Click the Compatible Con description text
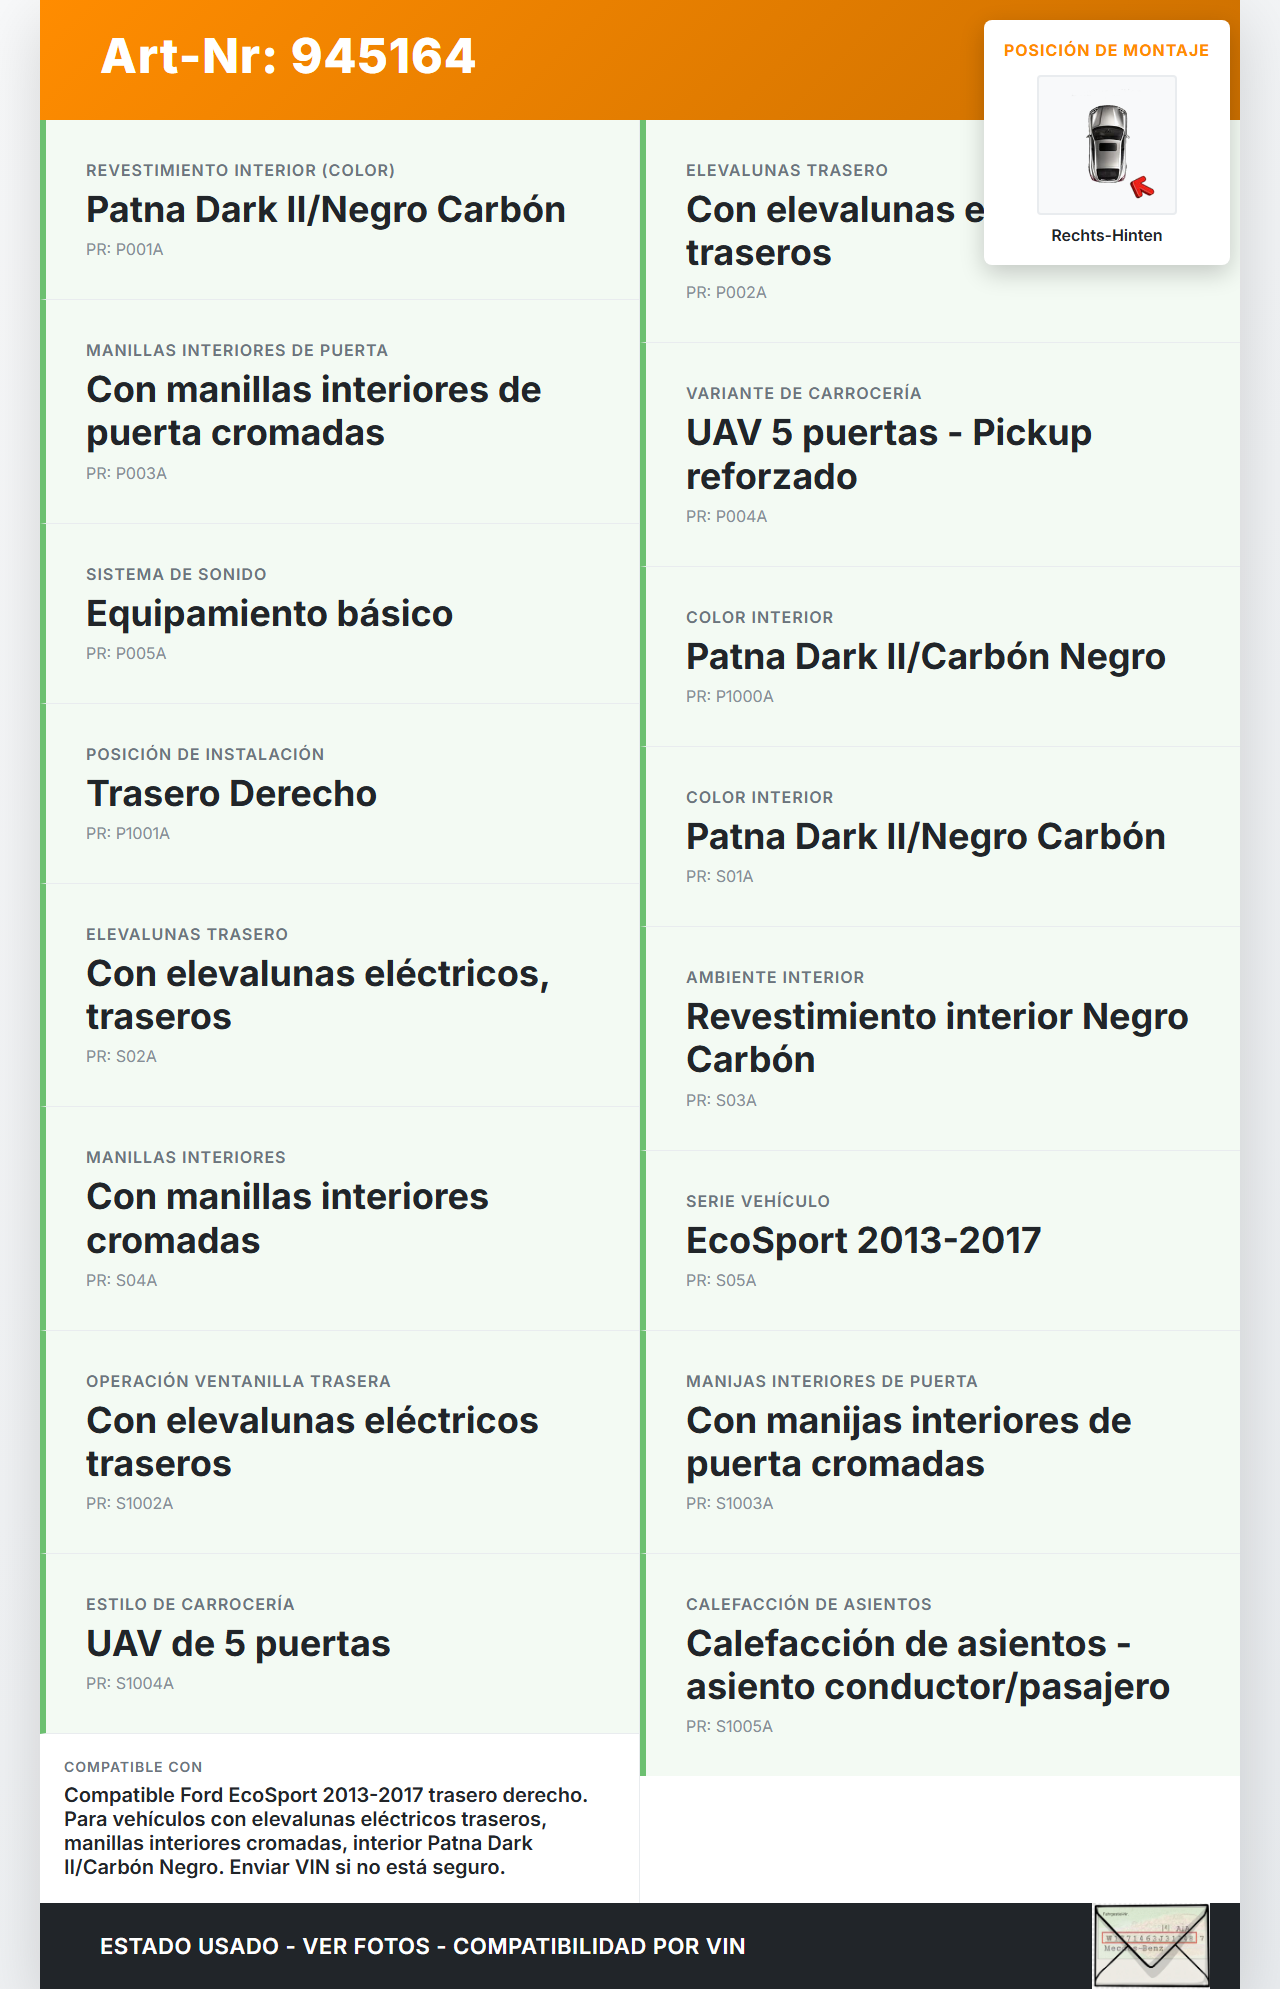1280x1990 pixels. point(326,1831)
